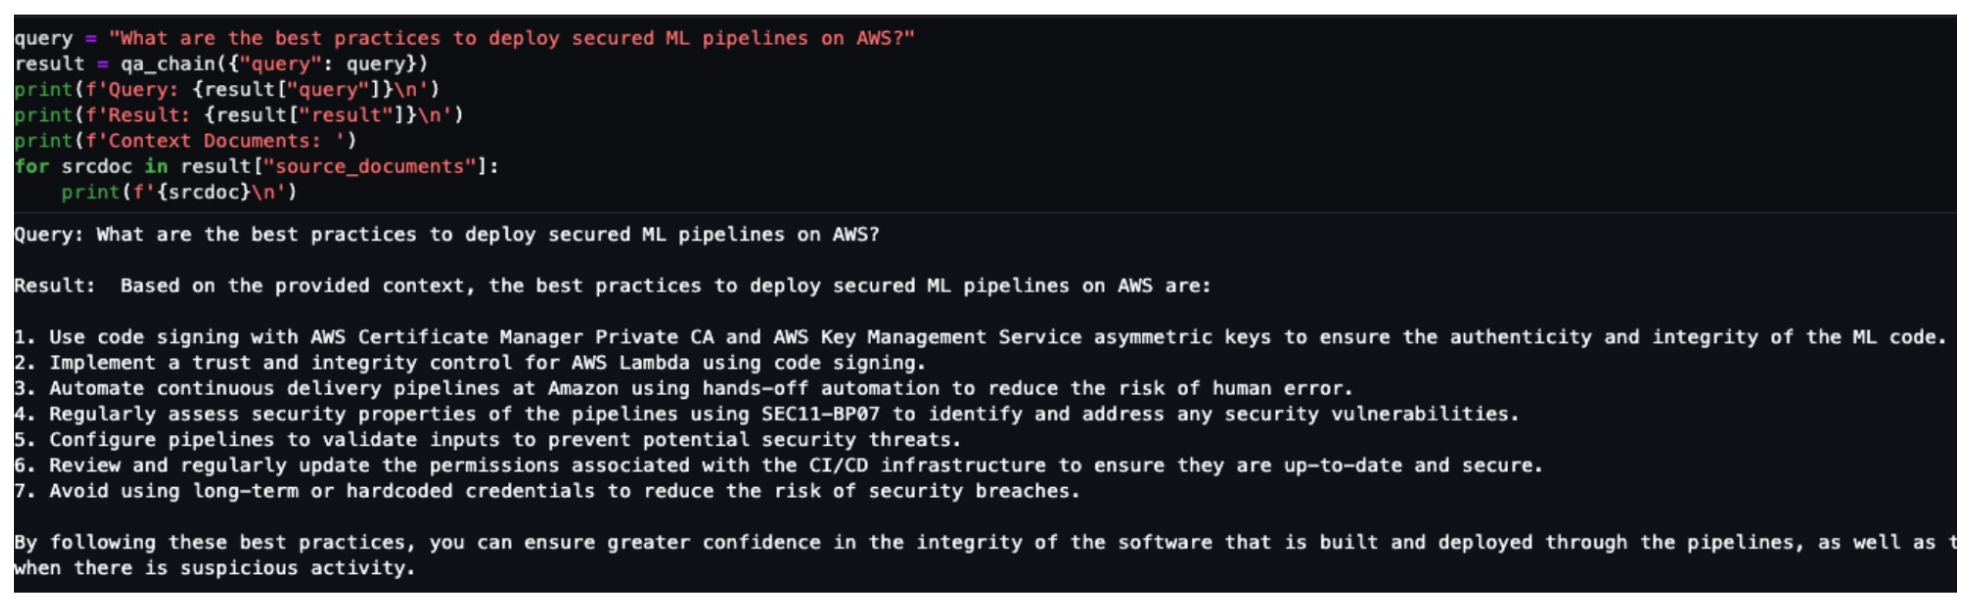This screenshot has height=606, width=1972.
Task: Click the 'when there is suspicious activity' line
Action: (x=214, y=568)
